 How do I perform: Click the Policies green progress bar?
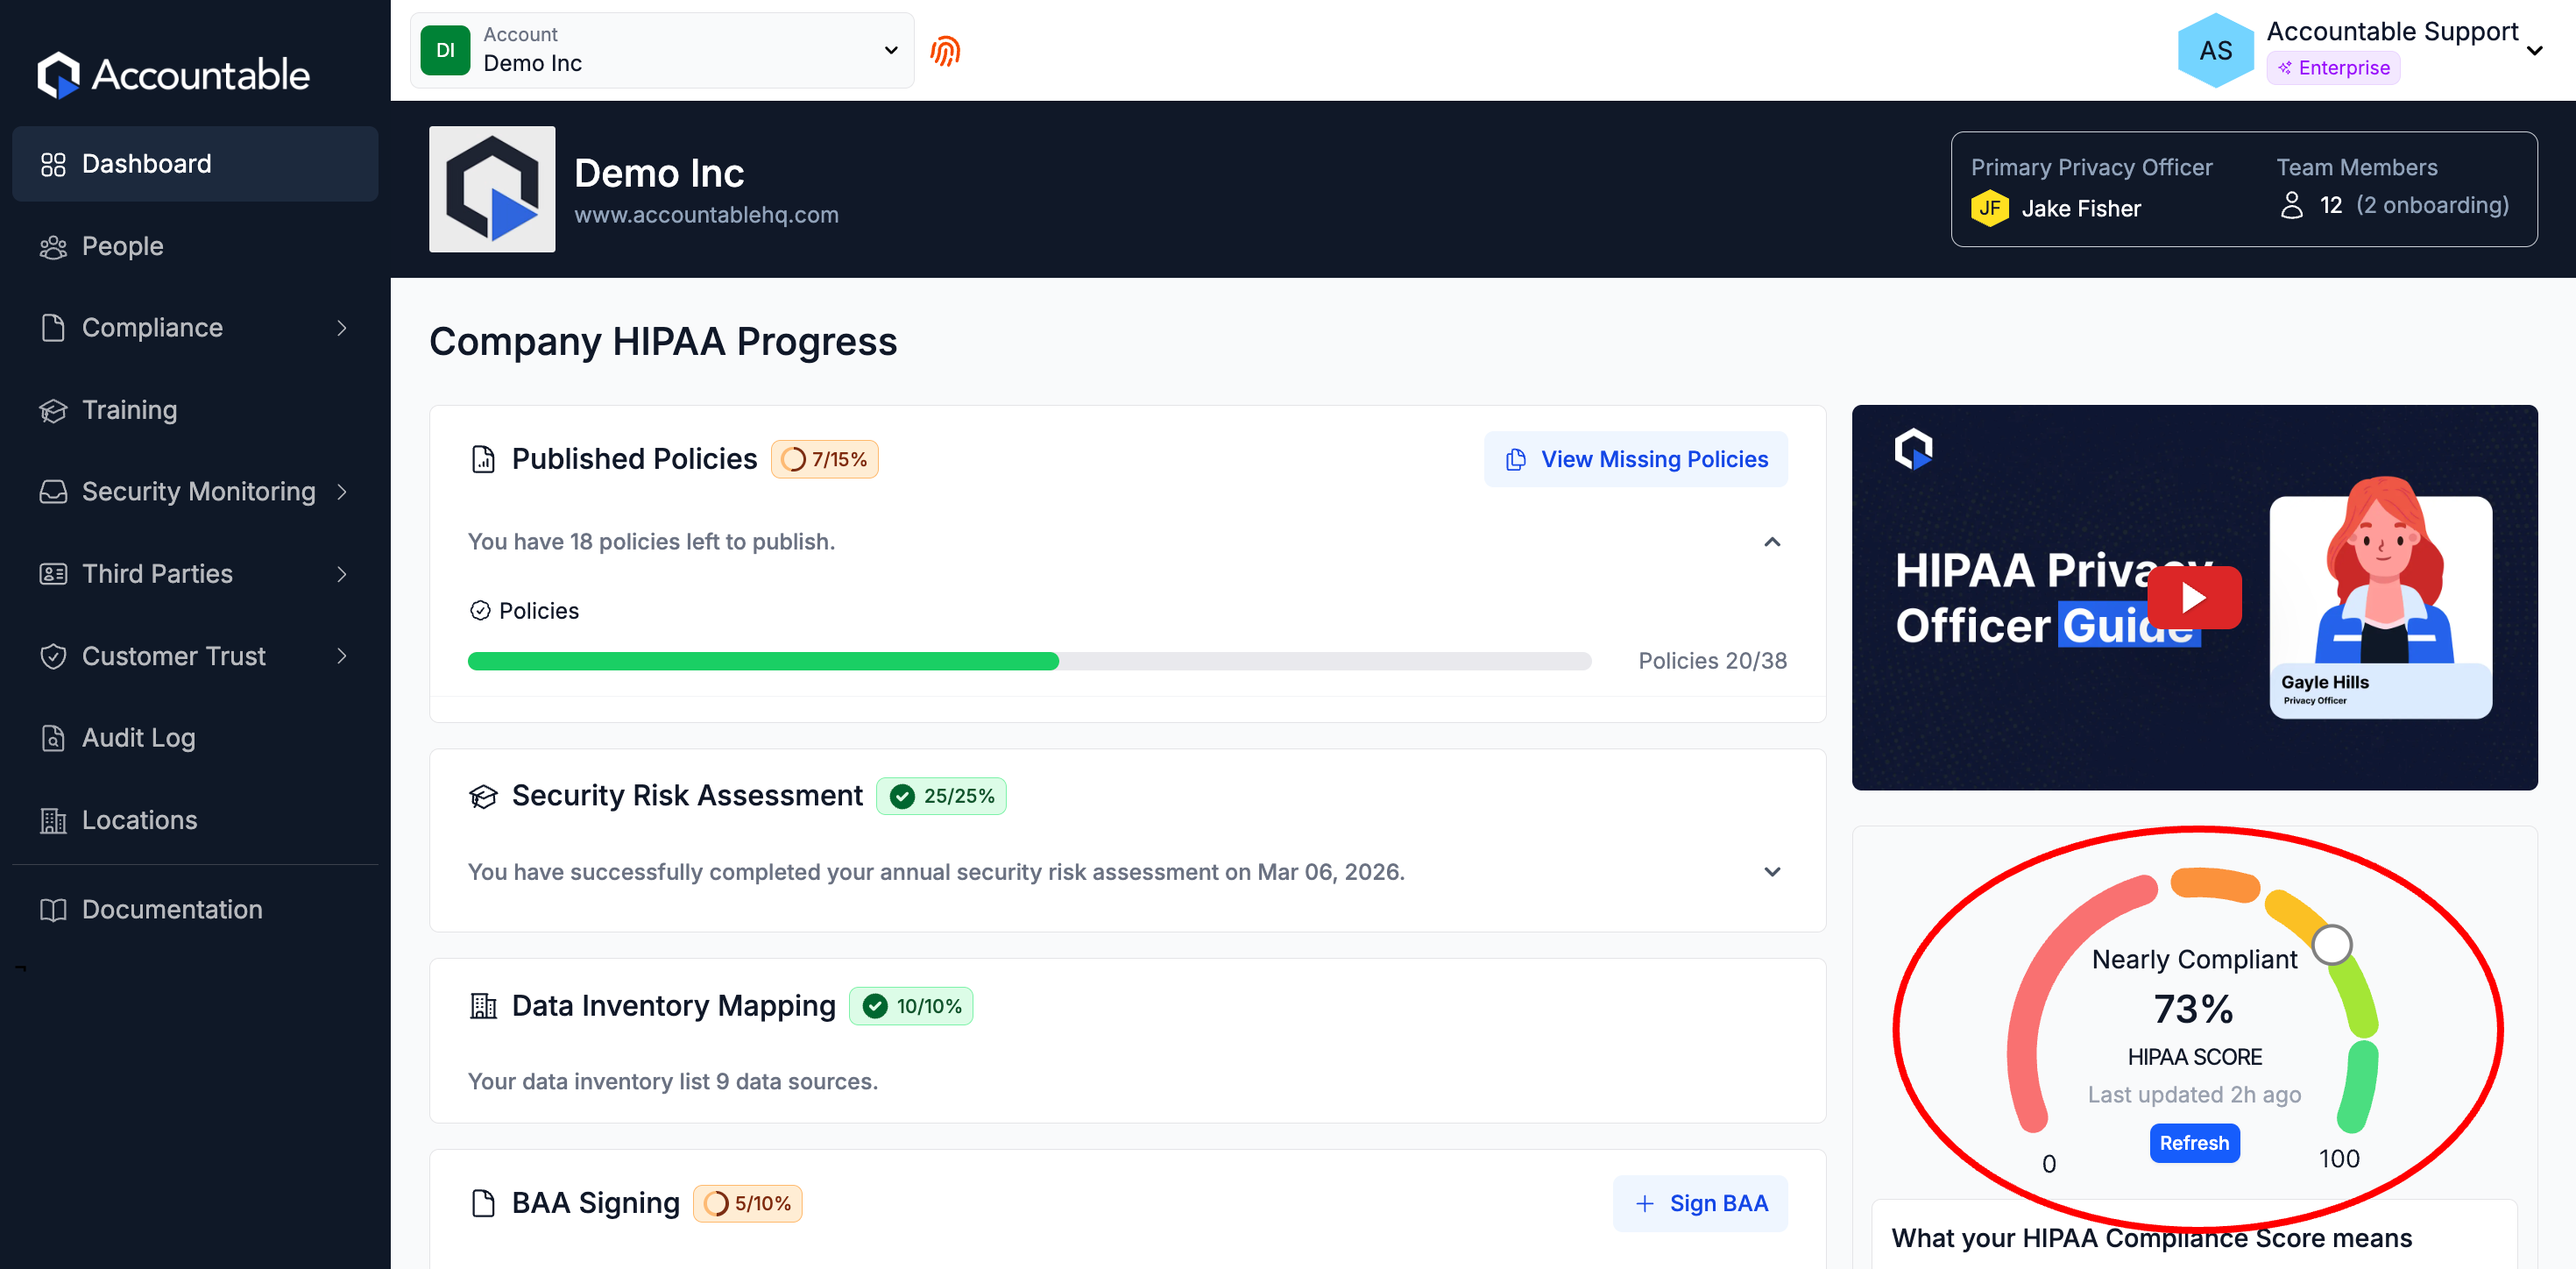pyautogui.click(x=763, y=661)
